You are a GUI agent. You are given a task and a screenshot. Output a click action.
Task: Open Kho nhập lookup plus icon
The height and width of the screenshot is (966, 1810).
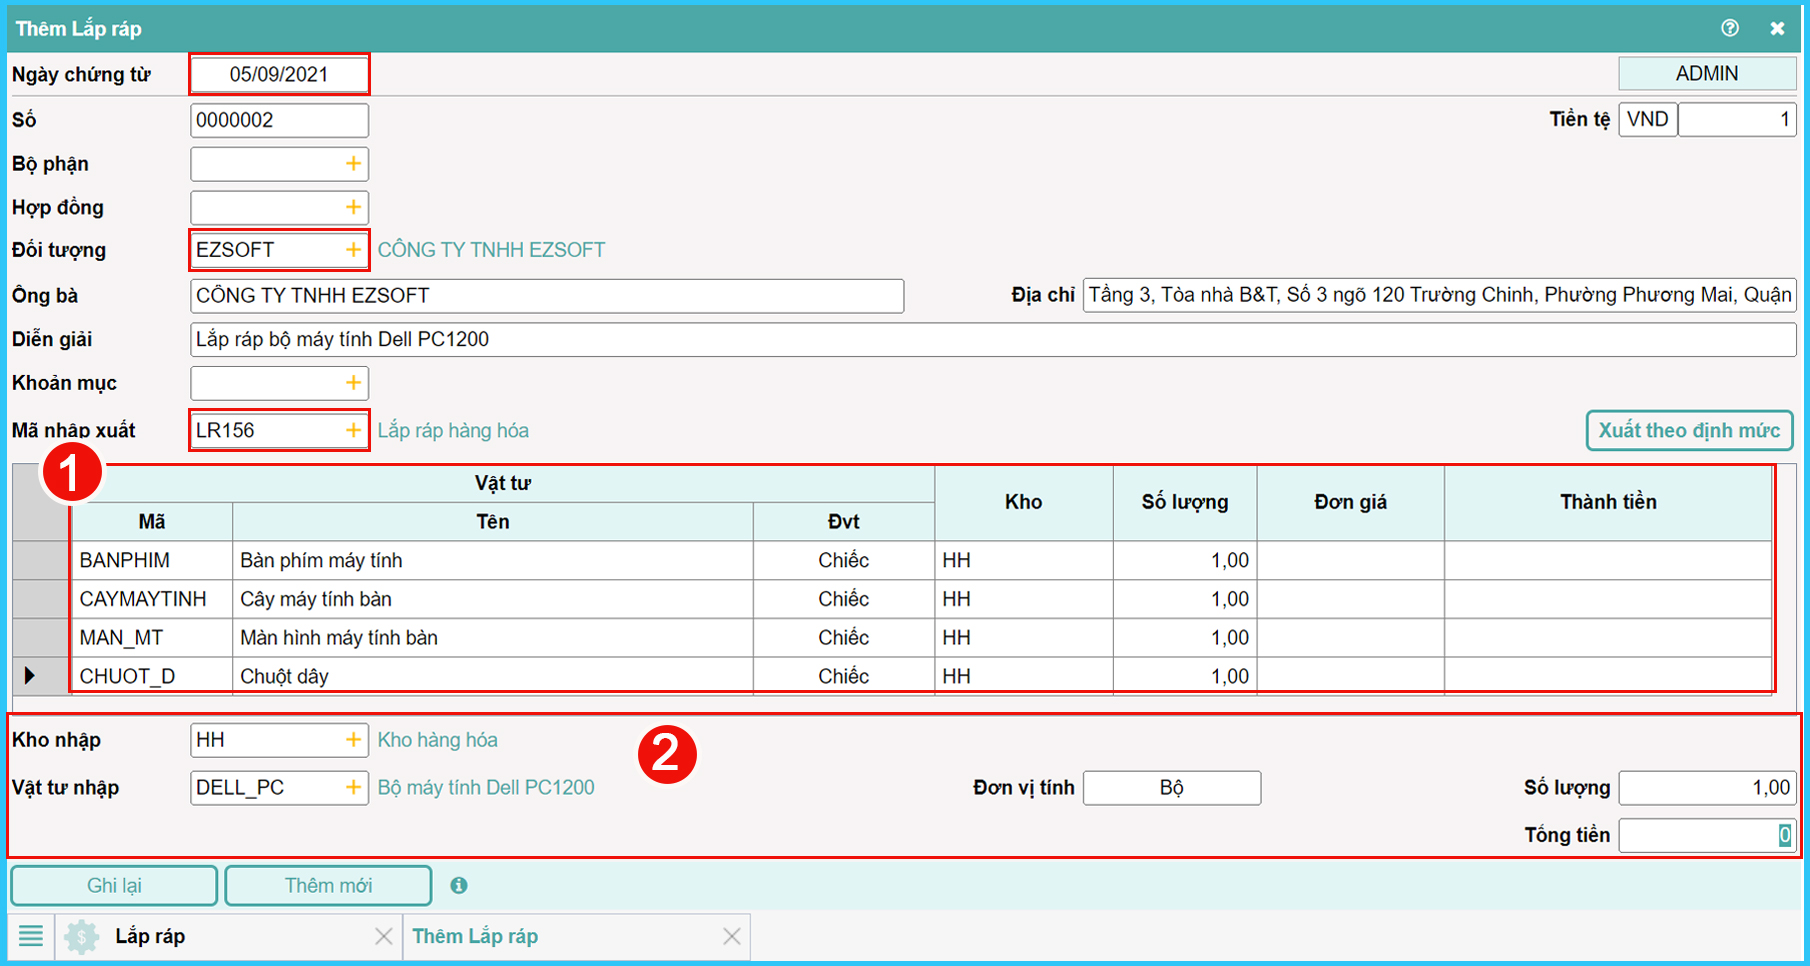click(353, 740)
